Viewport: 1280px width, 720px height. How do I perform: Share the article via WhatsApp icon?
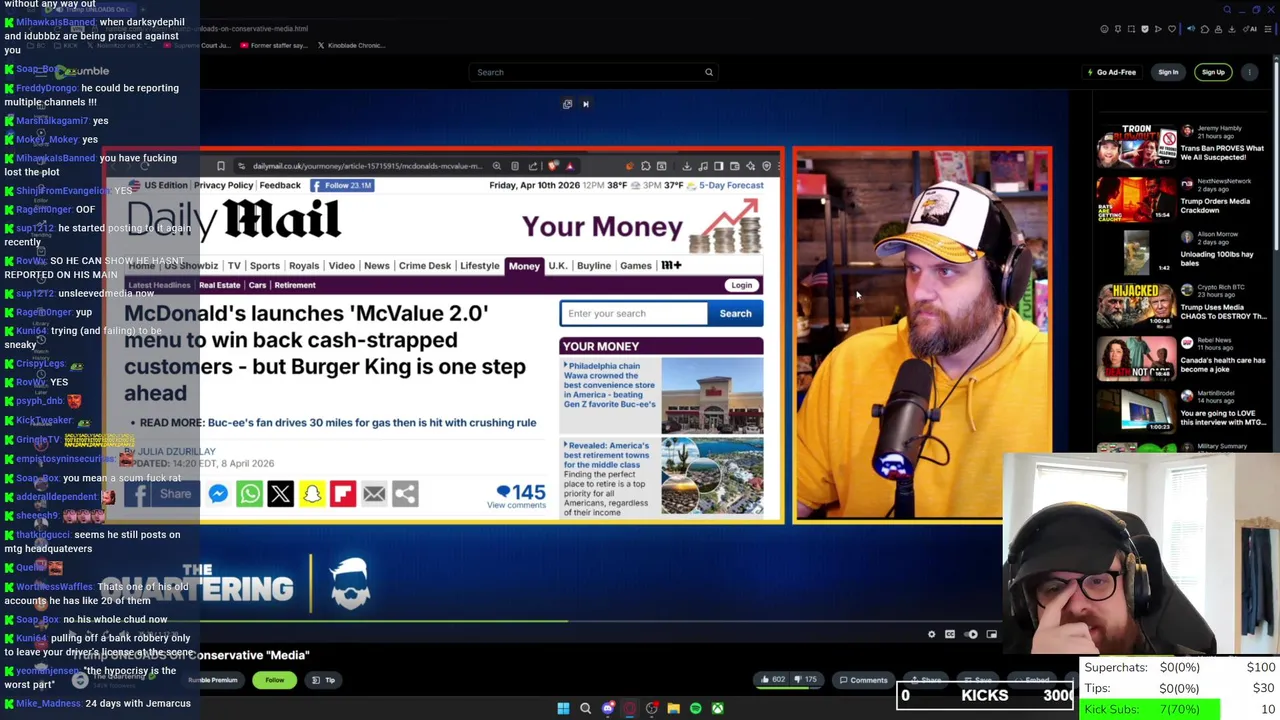point(249,494)
